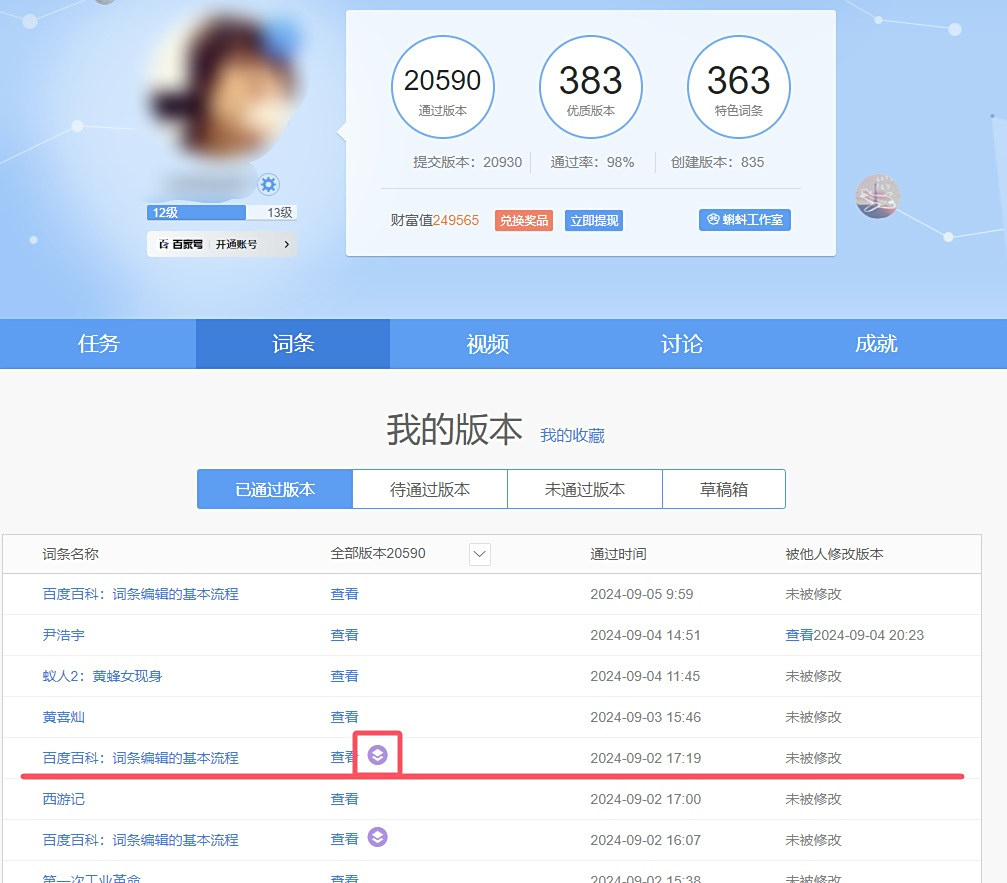The width and height of the screenshot is (1007, 883).
Task: Switch to the 任务 tab
Action: click(98, 344)
